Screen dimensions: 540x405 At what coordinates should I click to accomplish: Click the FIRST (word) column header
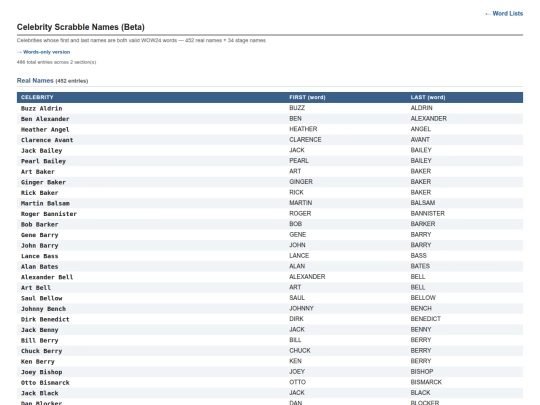point(307,97)
